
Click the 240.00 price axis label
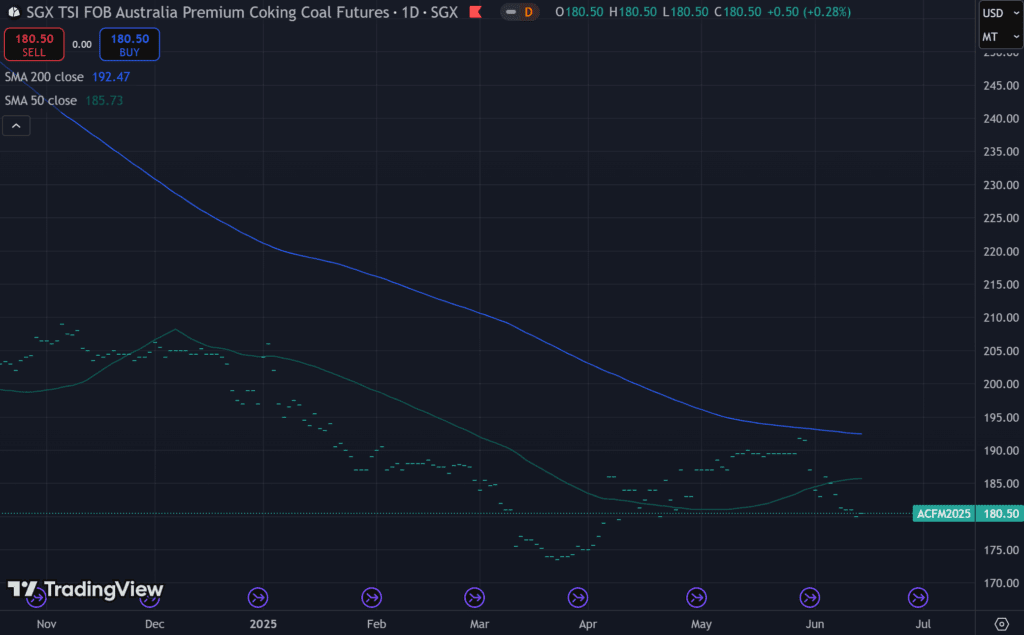[x=1000, y=118]
